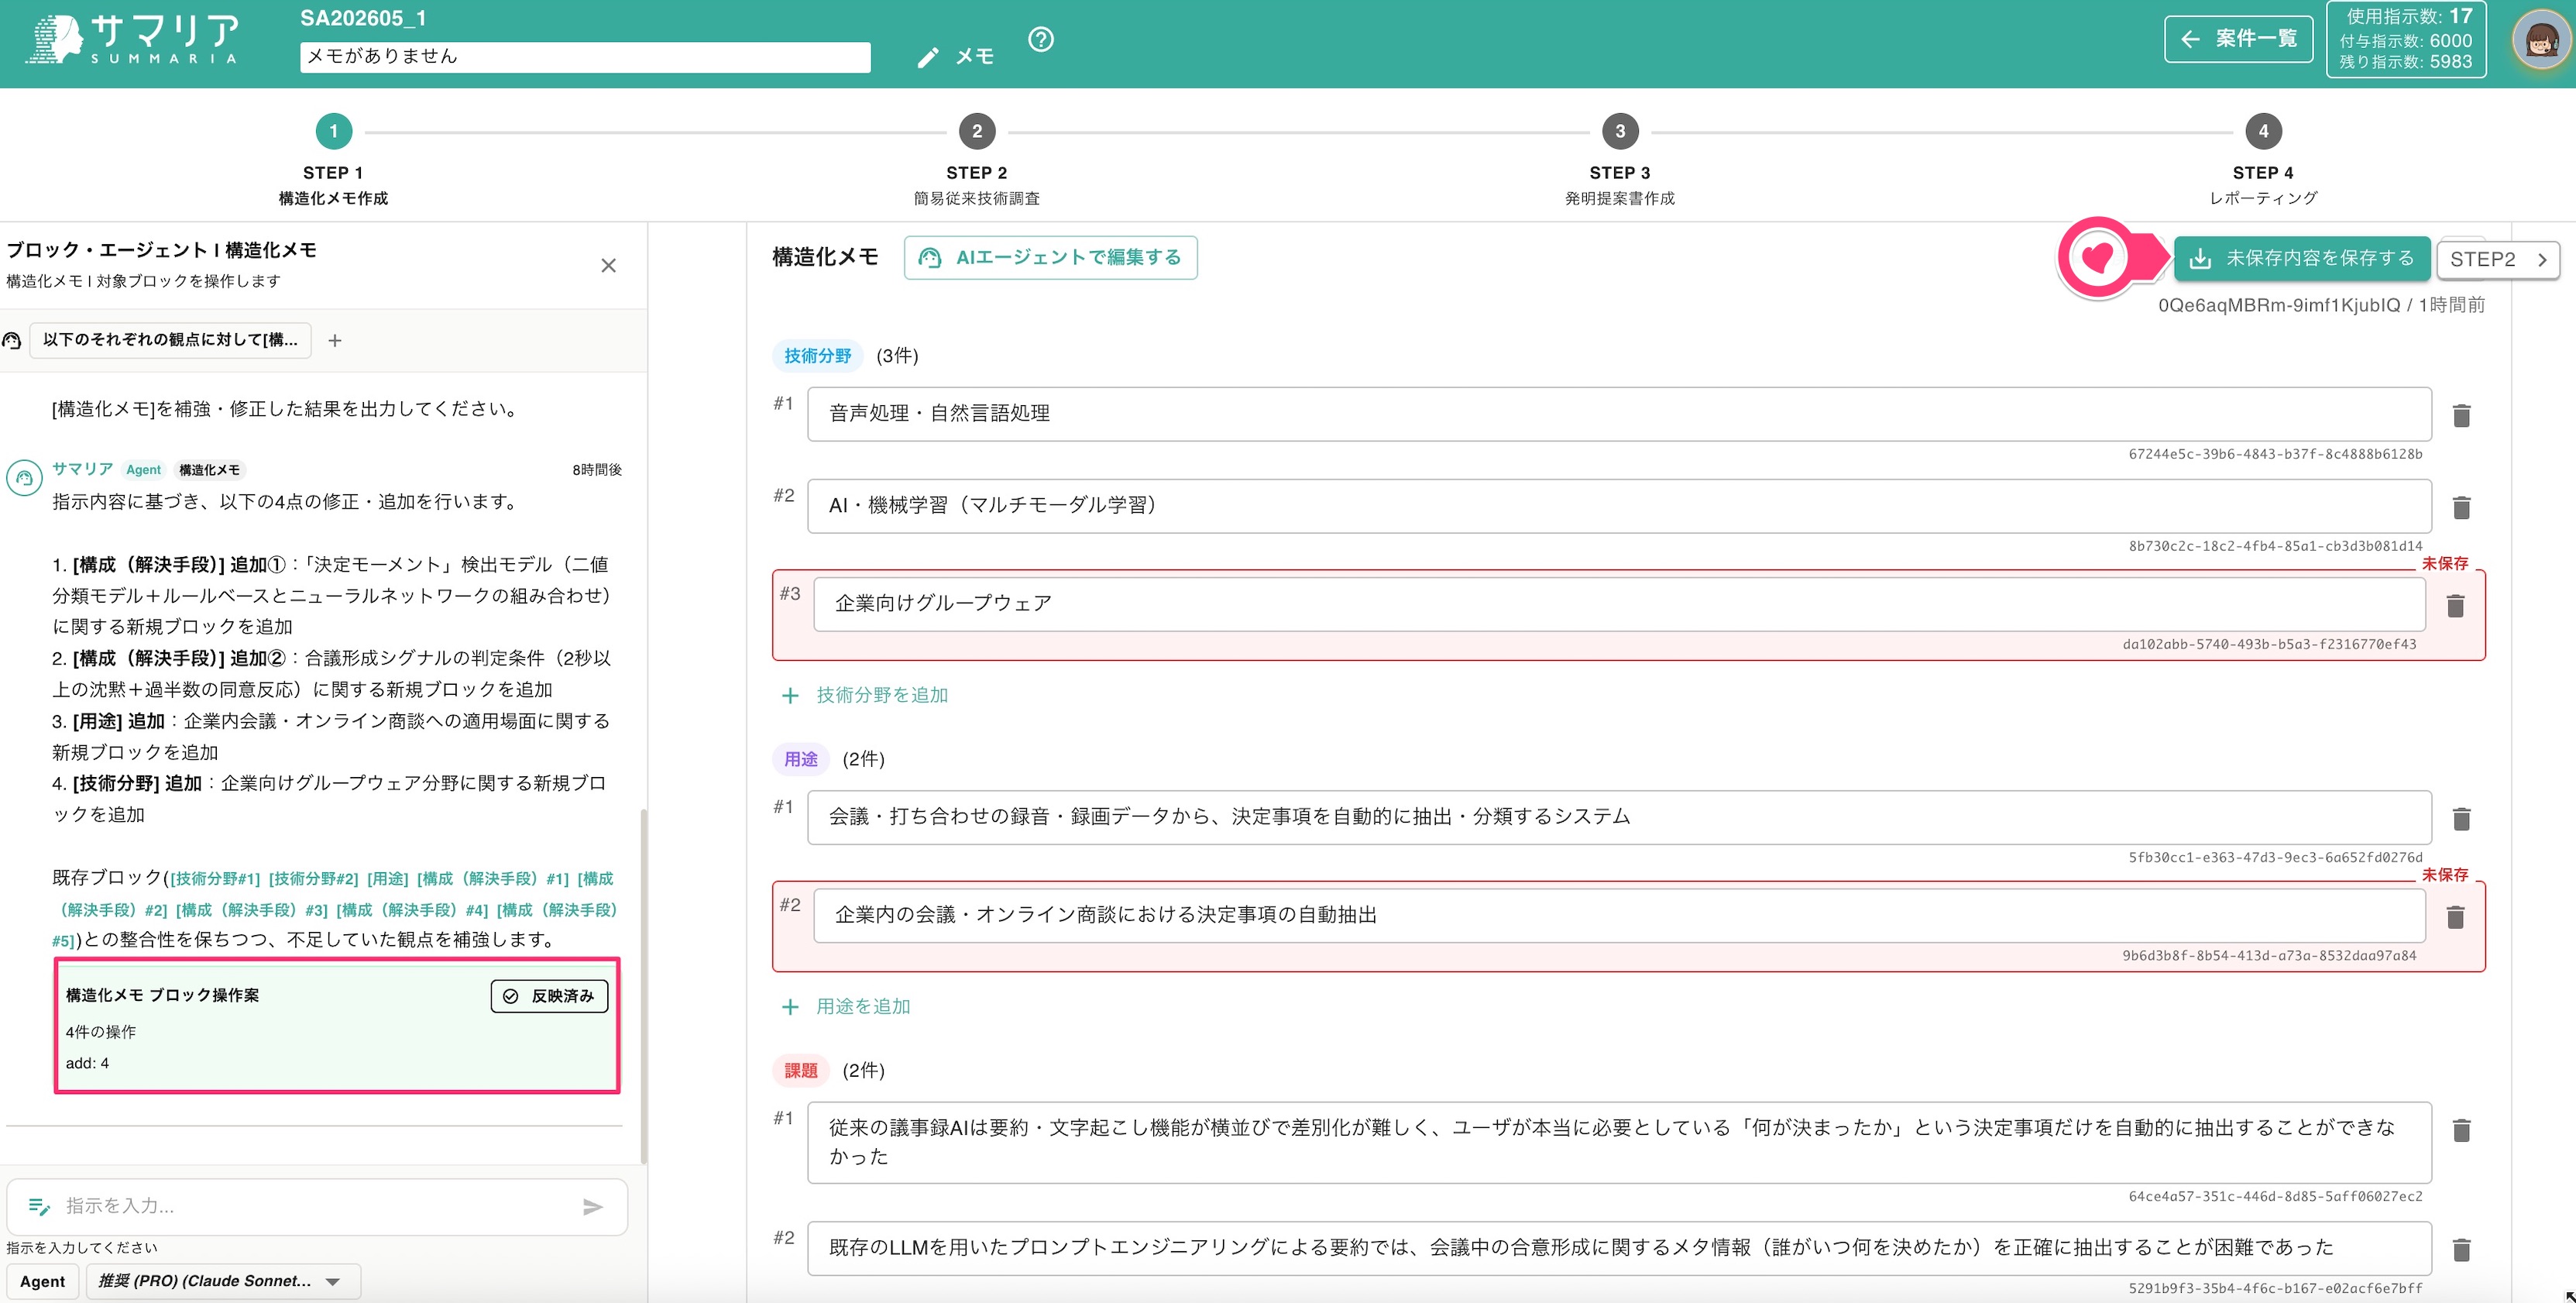2576x1303 pixels.
Task: Click the 使用指示数 usage counter box
Action: (2406, 39)
